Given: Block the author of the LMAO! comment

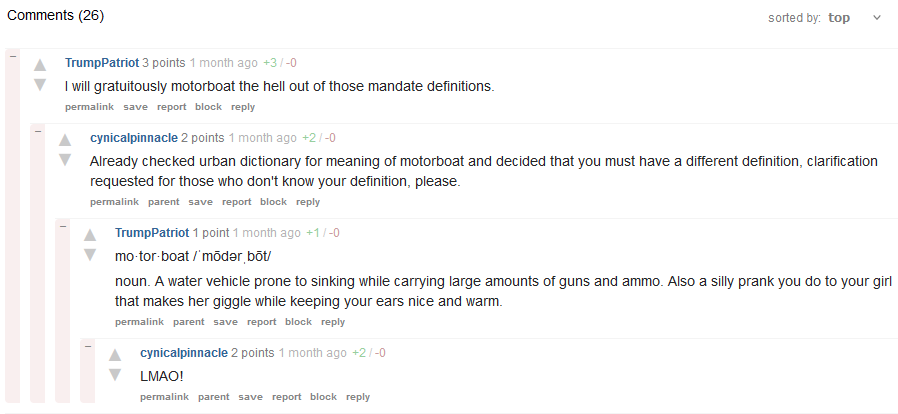Looking at the screenshot, I should point(323,397).
